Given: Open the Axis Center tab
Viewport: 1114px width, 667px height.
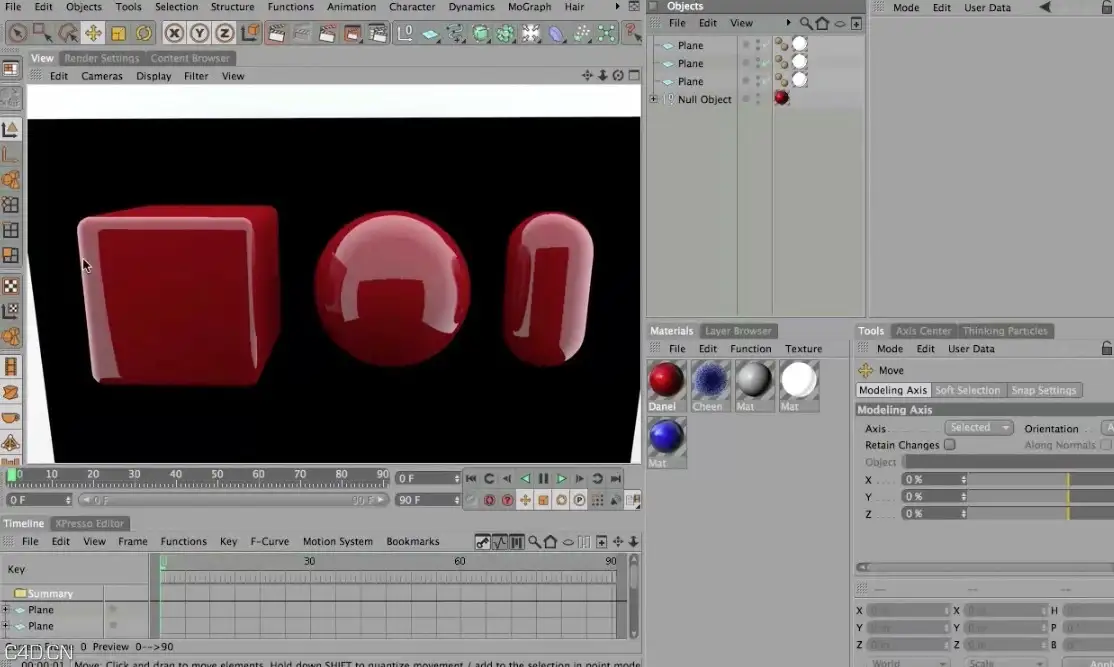Looking at the screenshot, I should click(x=923, y=331).
